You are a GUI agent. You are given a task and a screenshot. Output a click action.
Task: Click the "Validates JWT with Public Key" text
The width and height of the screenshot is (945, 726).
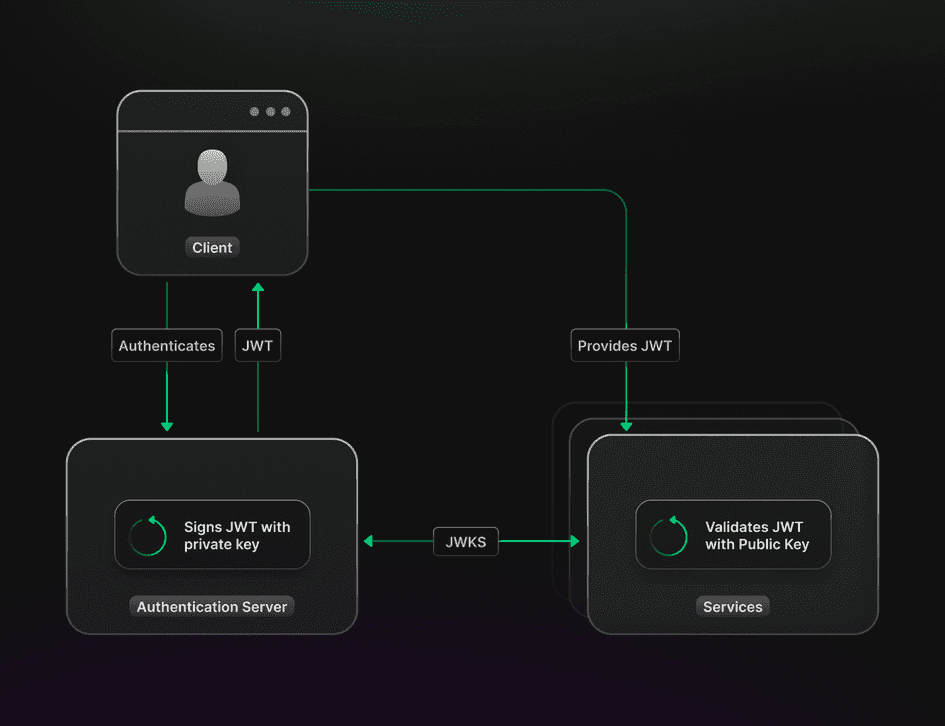click(757, 536)
